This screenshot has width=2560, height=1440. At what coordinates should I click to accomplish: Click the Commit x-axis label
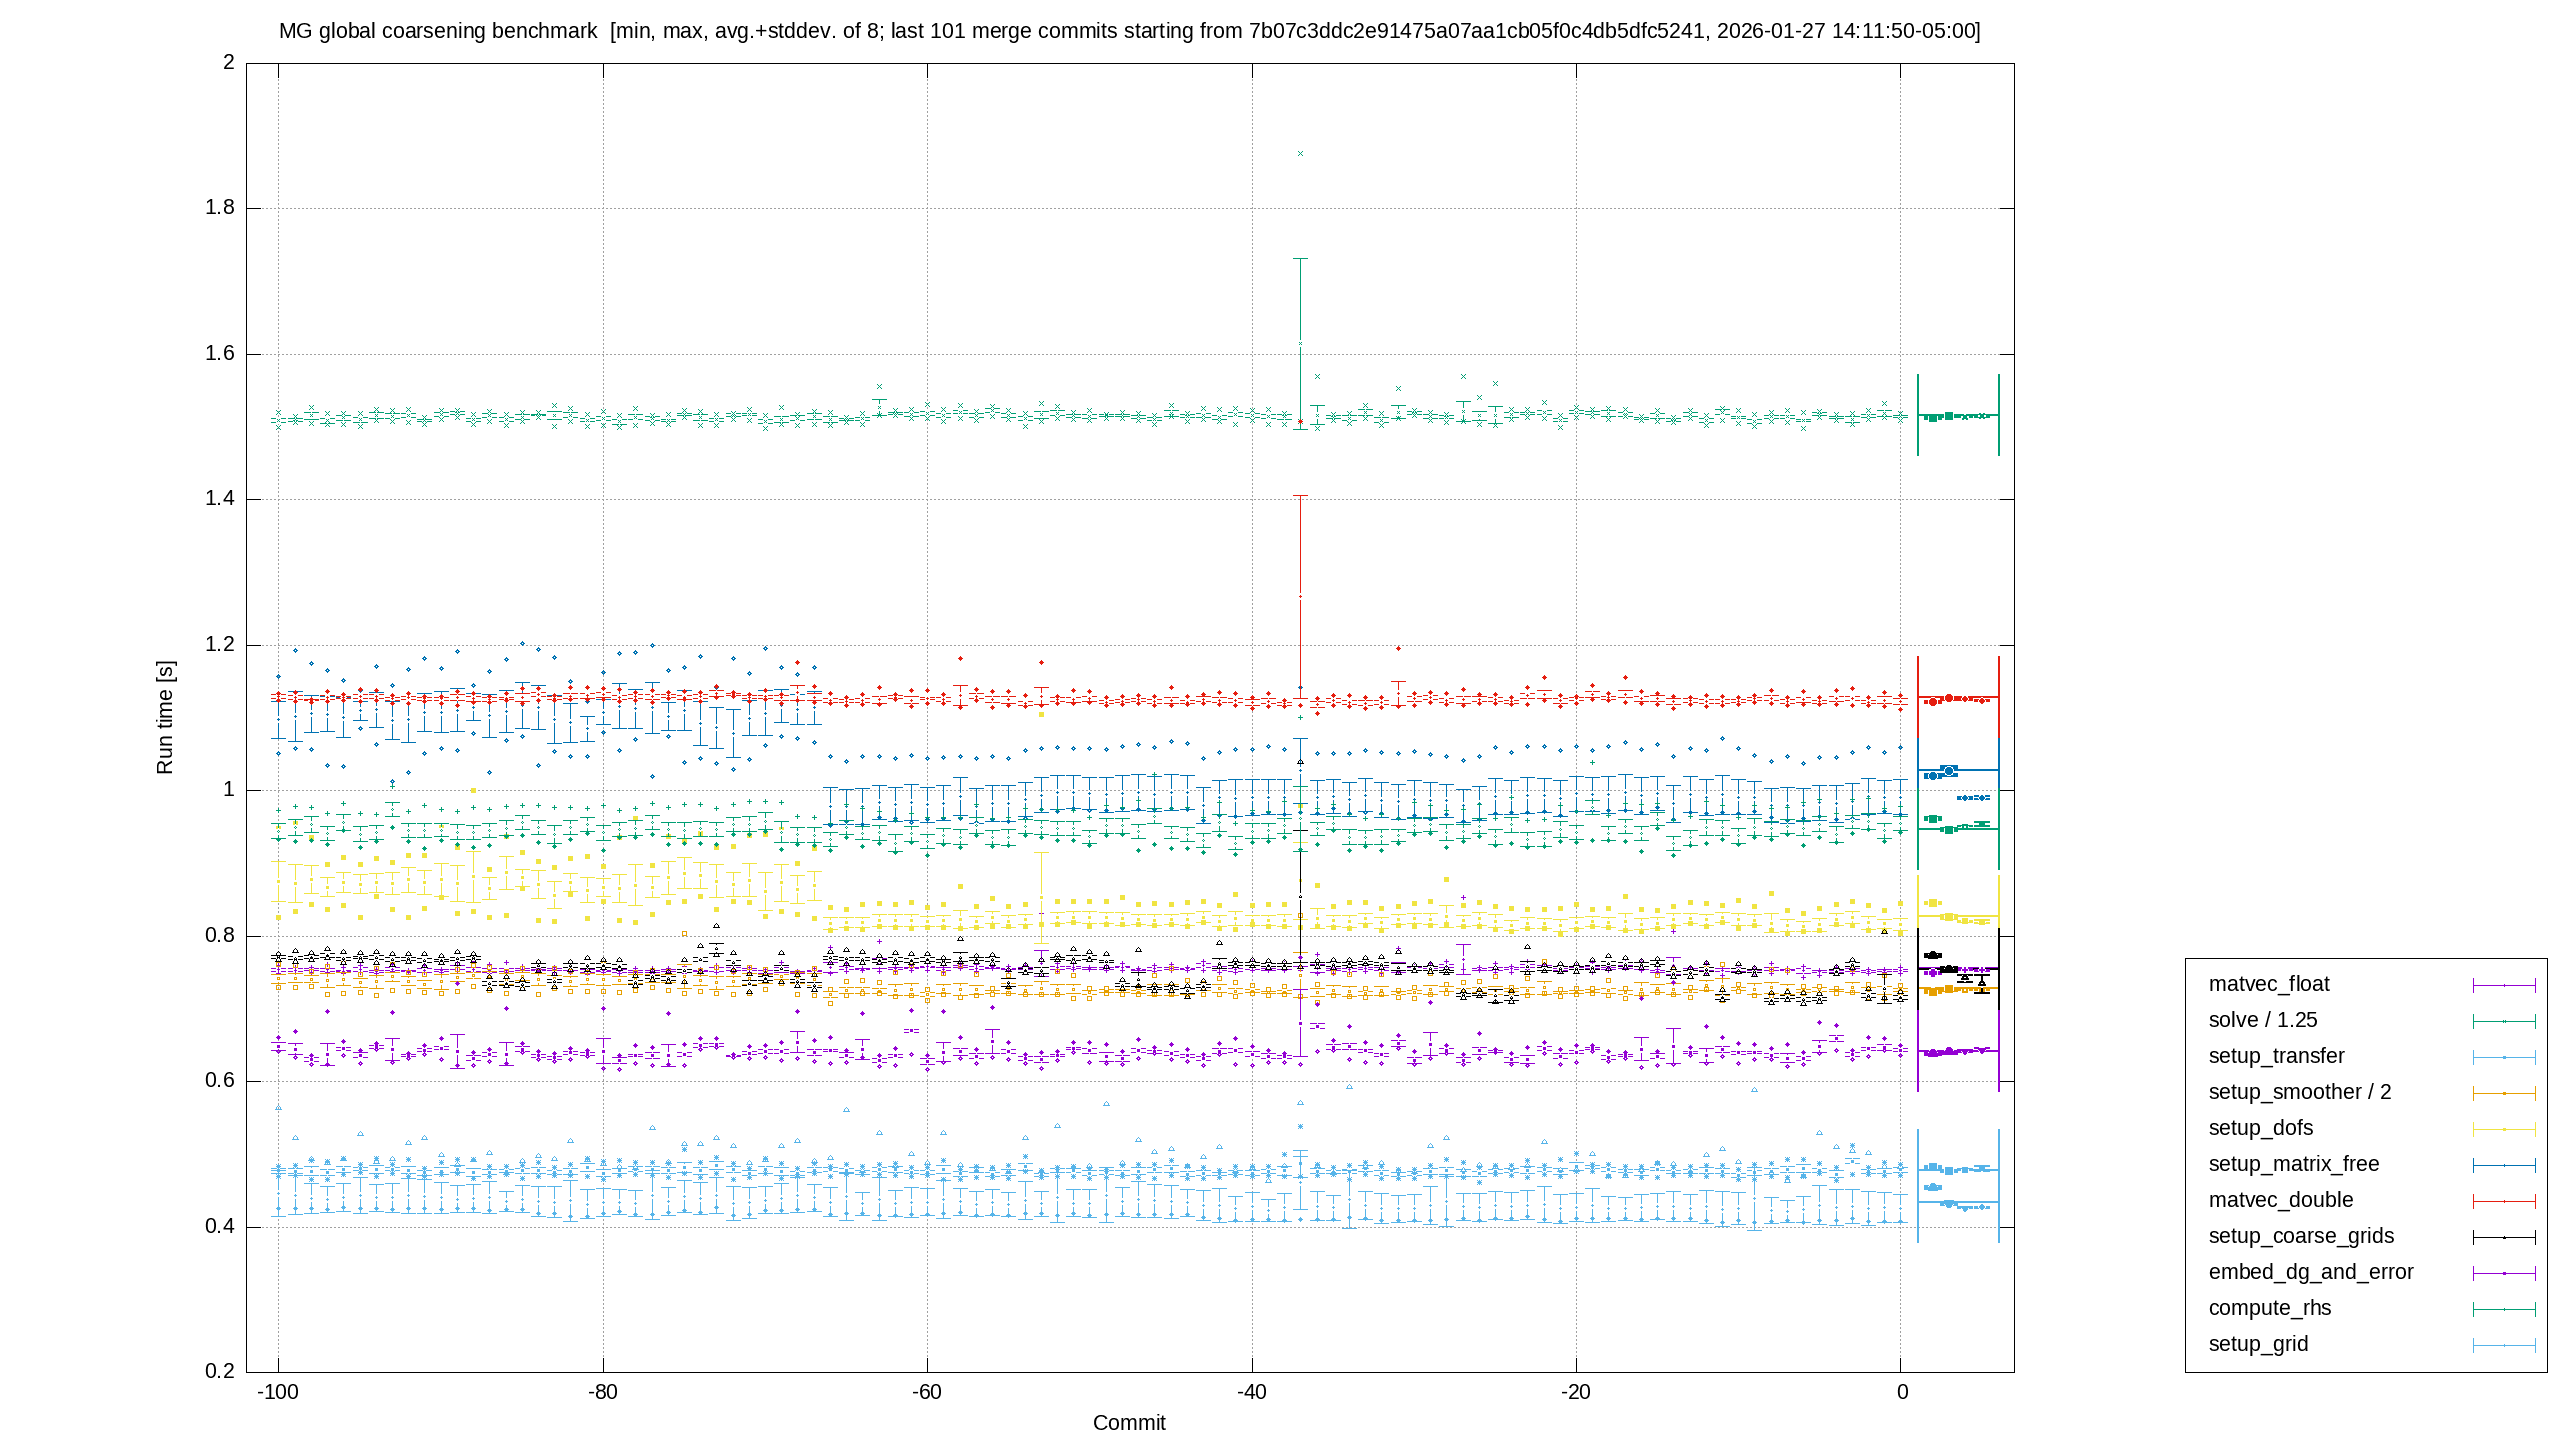[1129, 1423]
